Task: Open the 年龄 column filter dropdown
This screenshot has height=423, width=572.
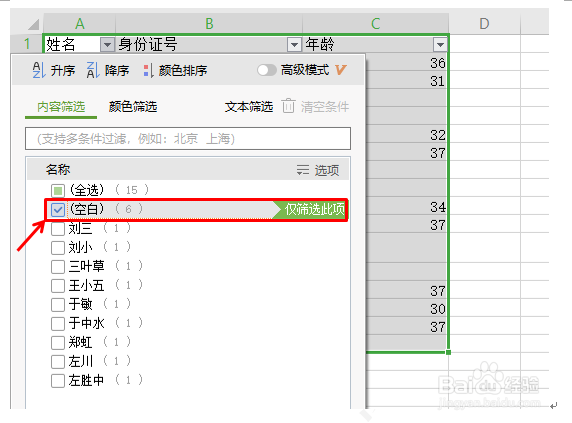Action: click(440, 45)
